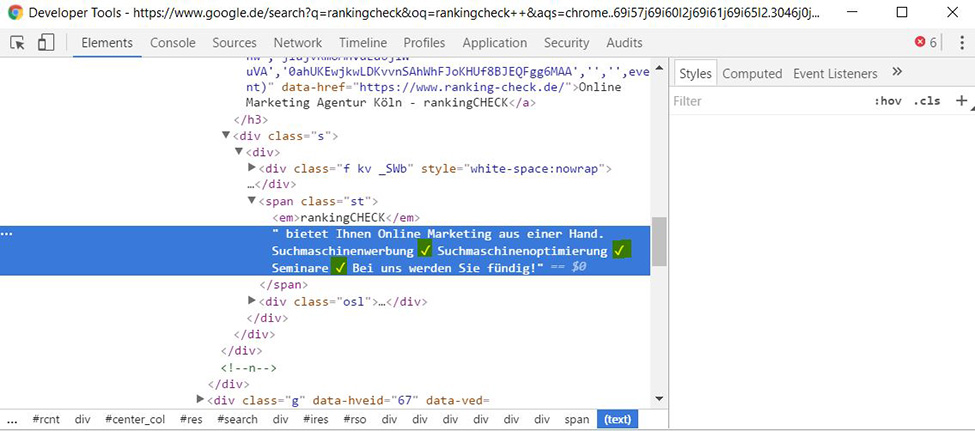Open the Console tab
This screenshot has width=975, height=431.
pos(173,43)
